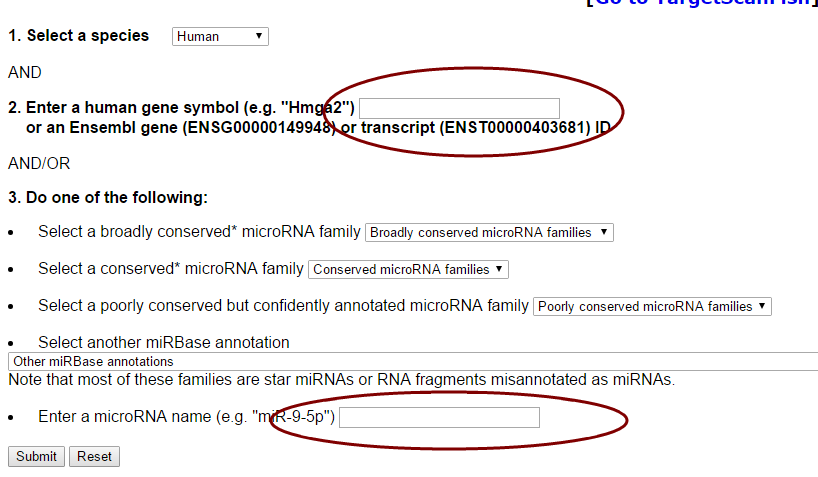This screenshot has width=818, height=477.
Task: Focus the microRNA name text box
Action: [x=439, y=417]
